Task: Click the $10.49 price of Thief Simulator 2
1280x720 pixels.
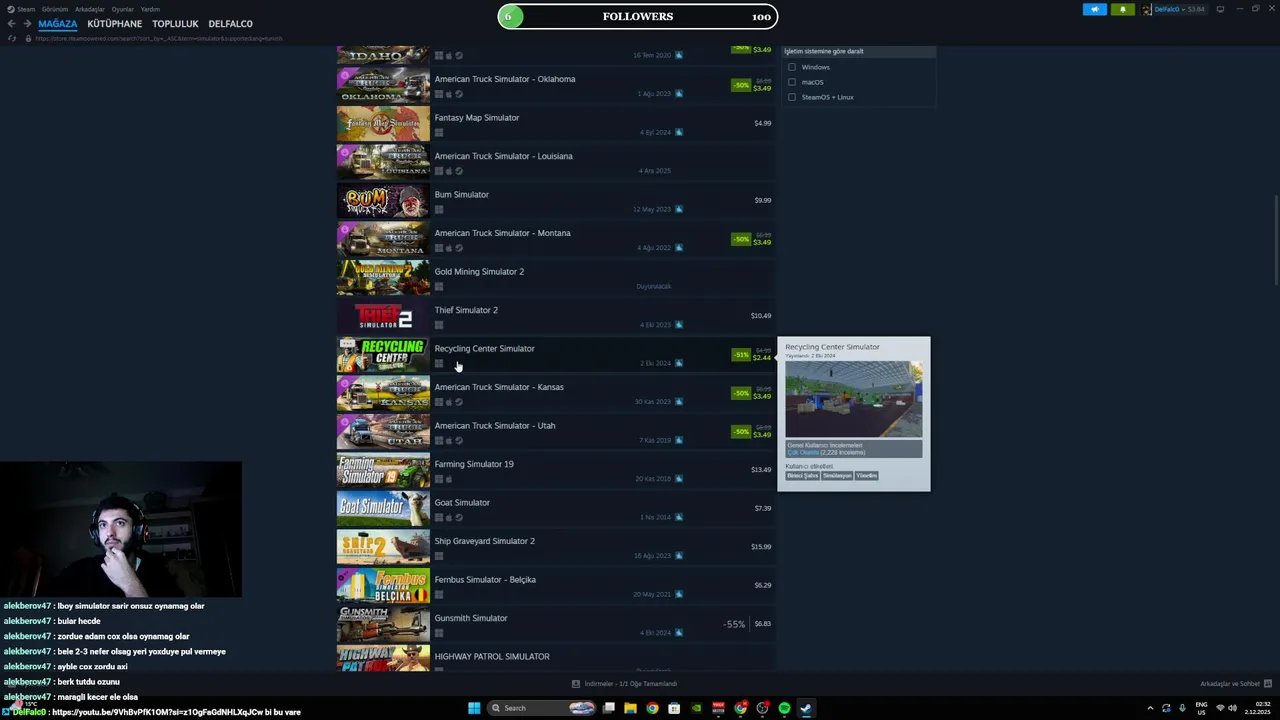Action: click(761, 316)
